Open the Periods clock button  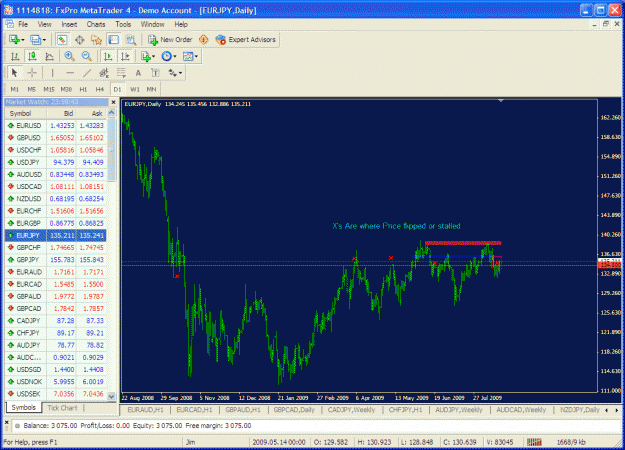[x=167, y=56]
